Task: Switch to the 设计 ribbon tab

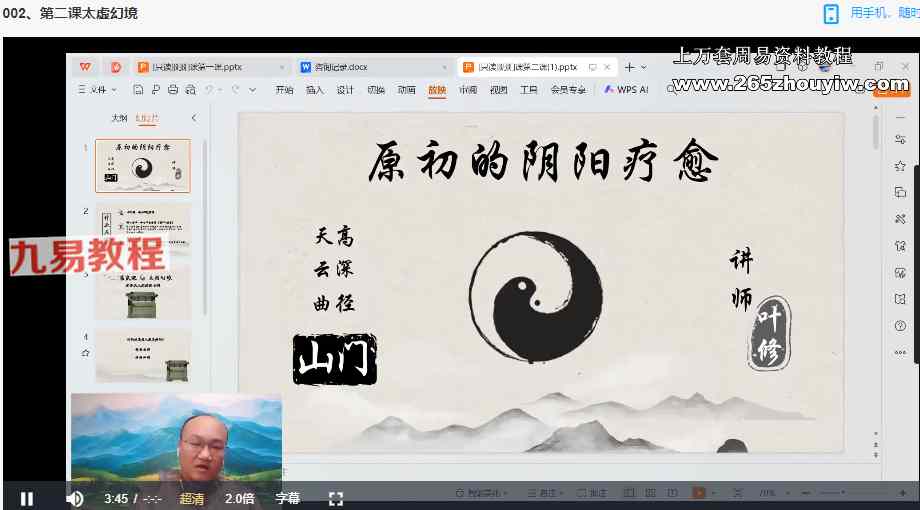Action: tap(345, 89)
